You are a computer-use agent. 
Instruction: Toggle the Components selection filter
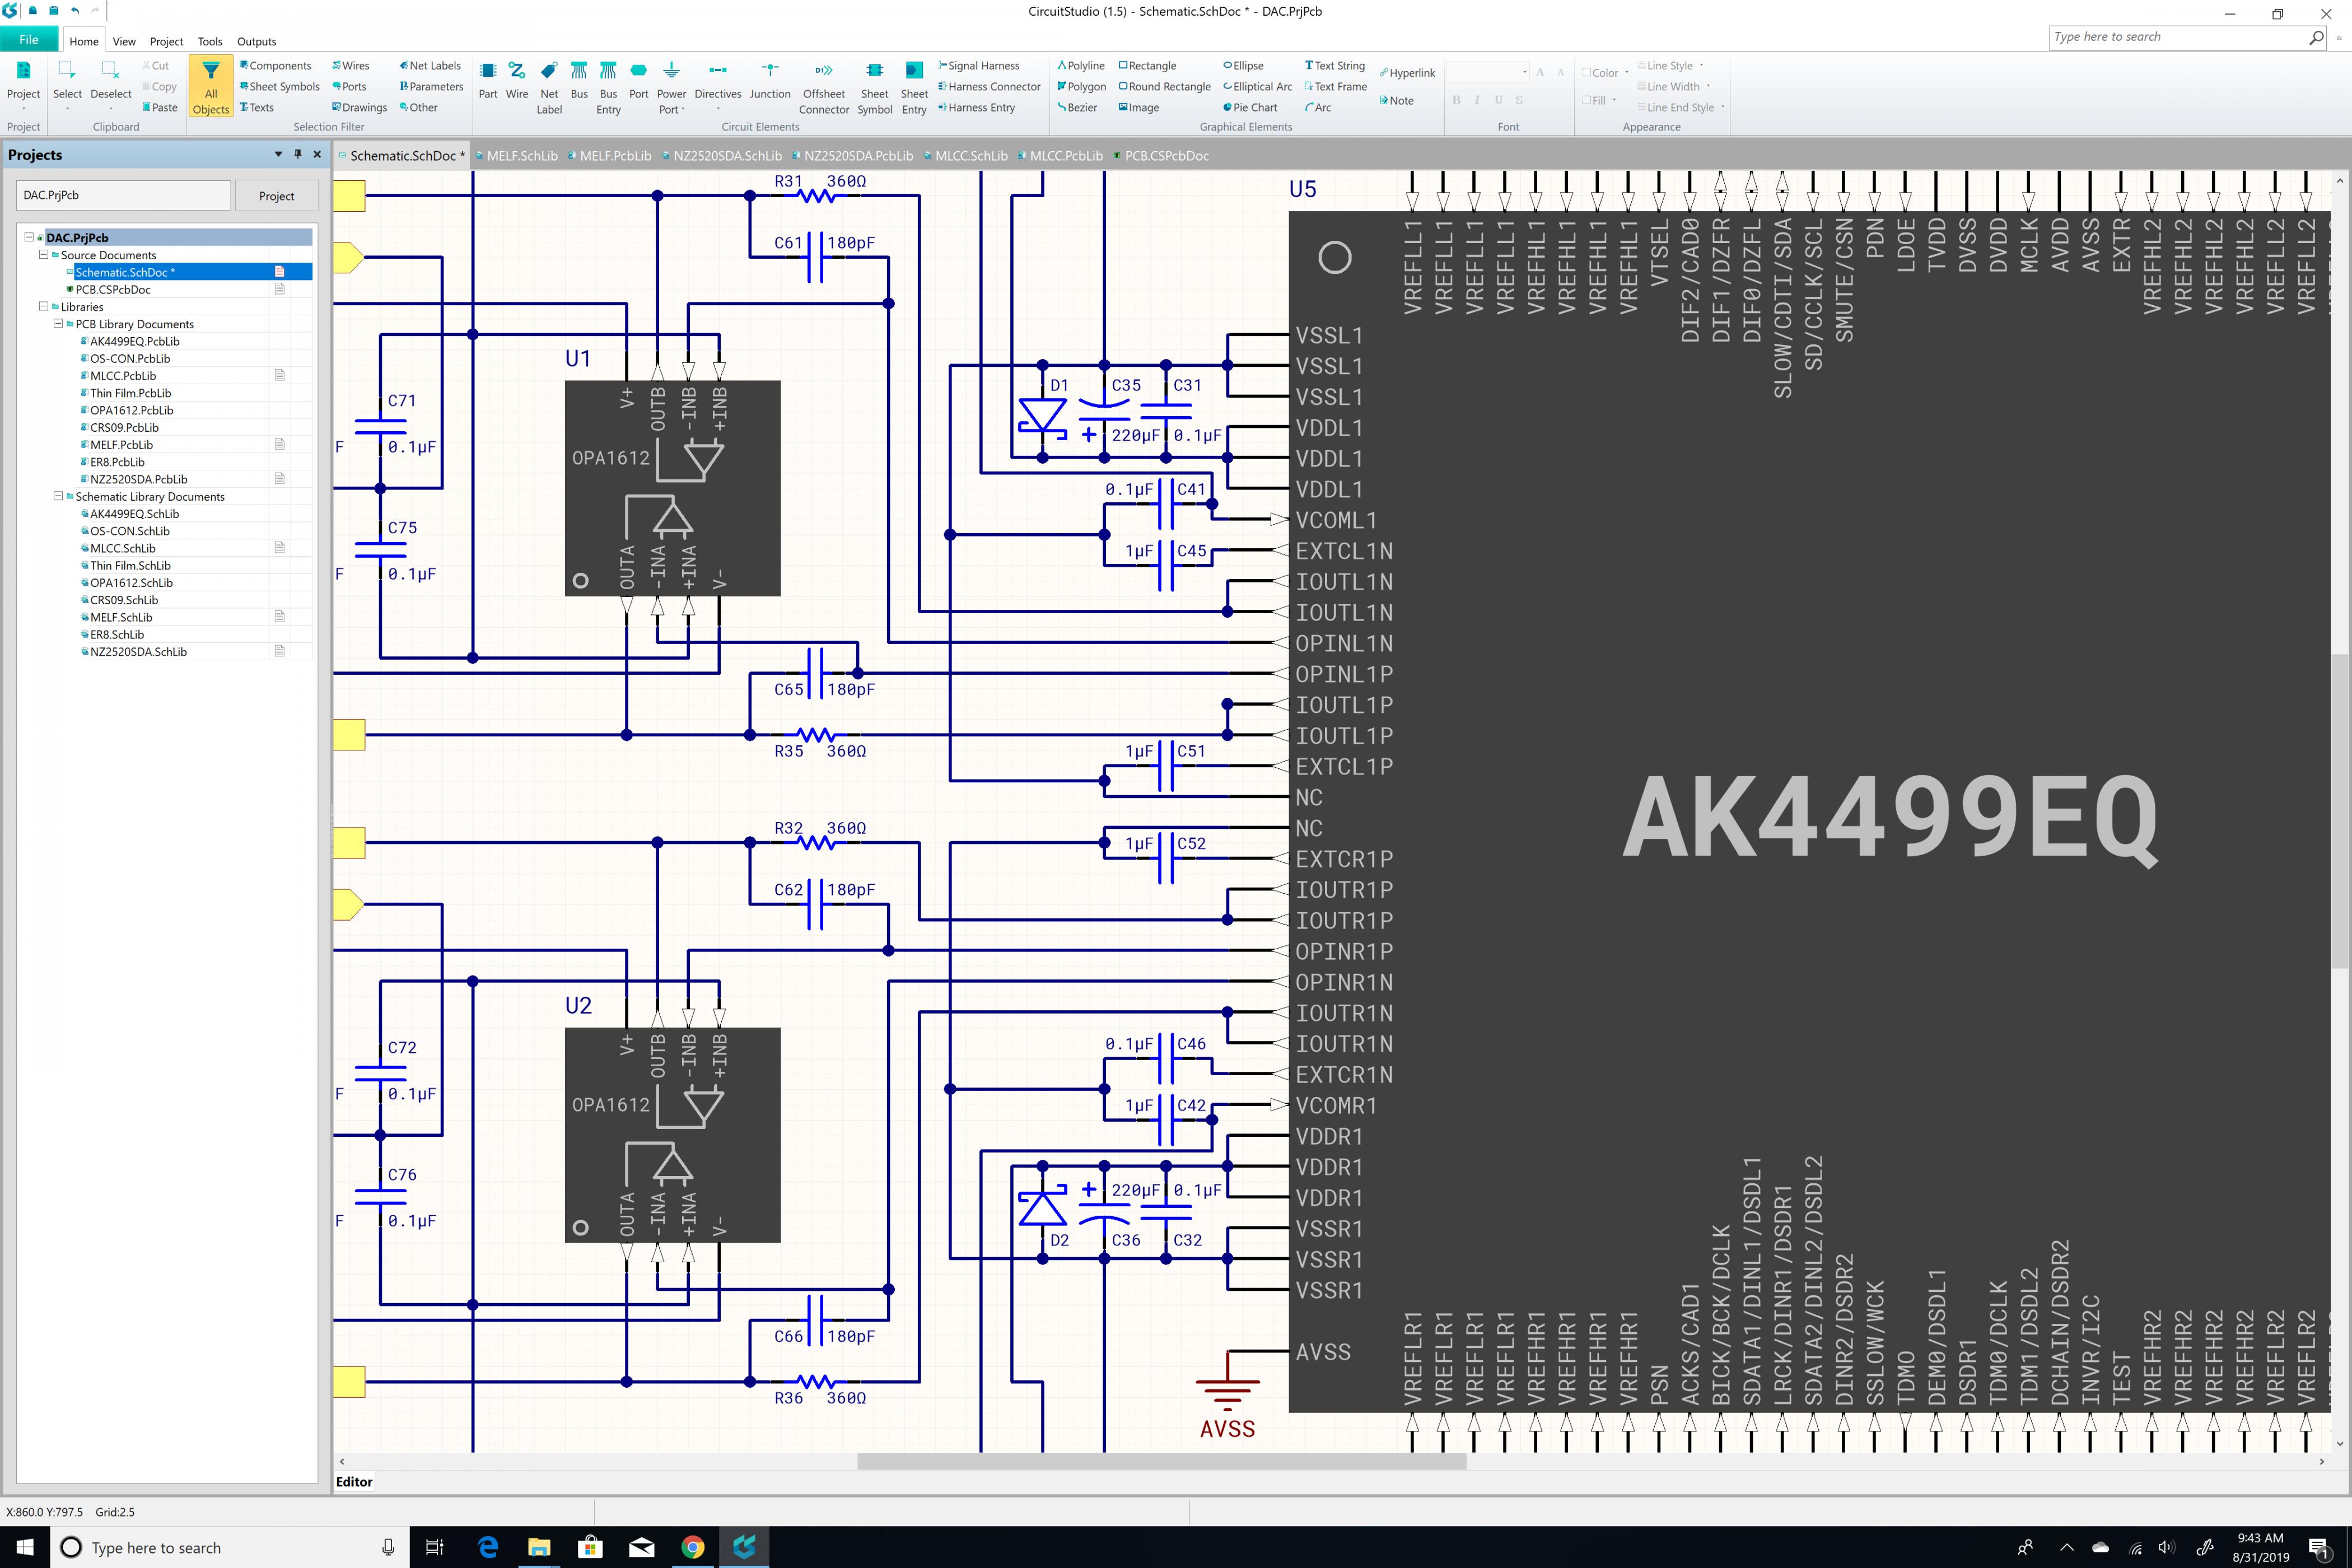276,66
